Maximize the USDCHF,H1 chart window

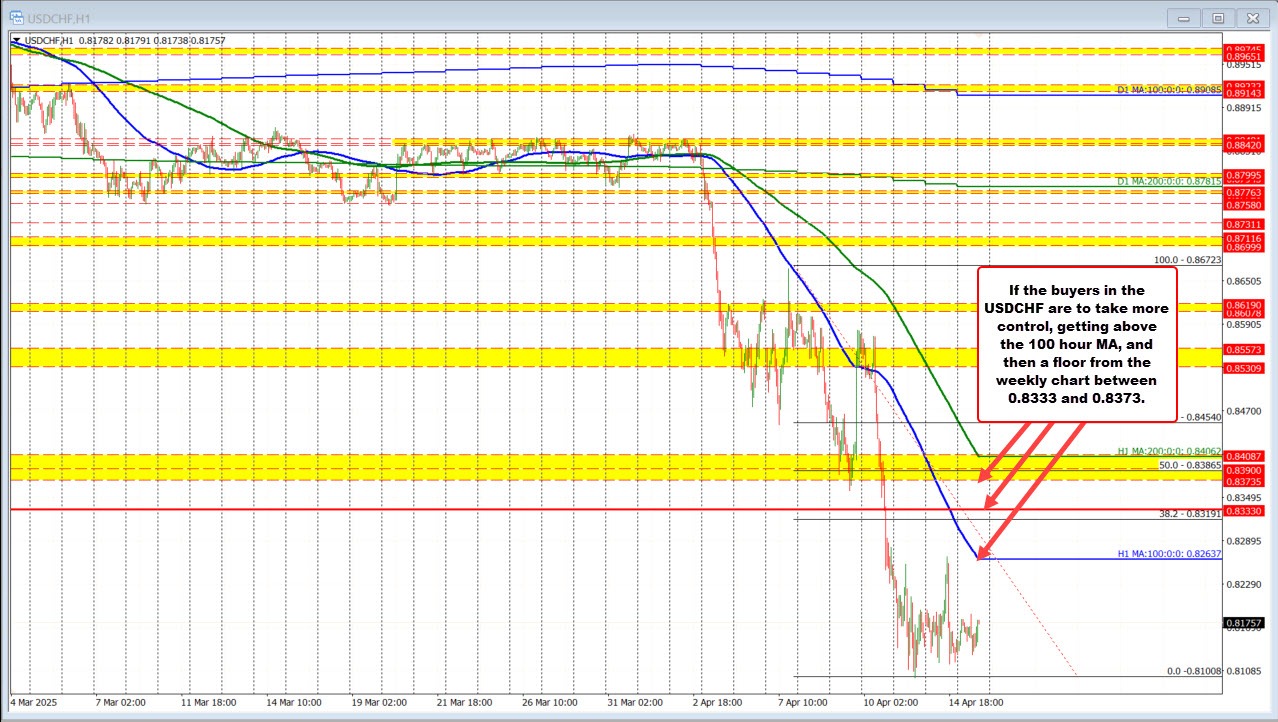coord(1218,17)
